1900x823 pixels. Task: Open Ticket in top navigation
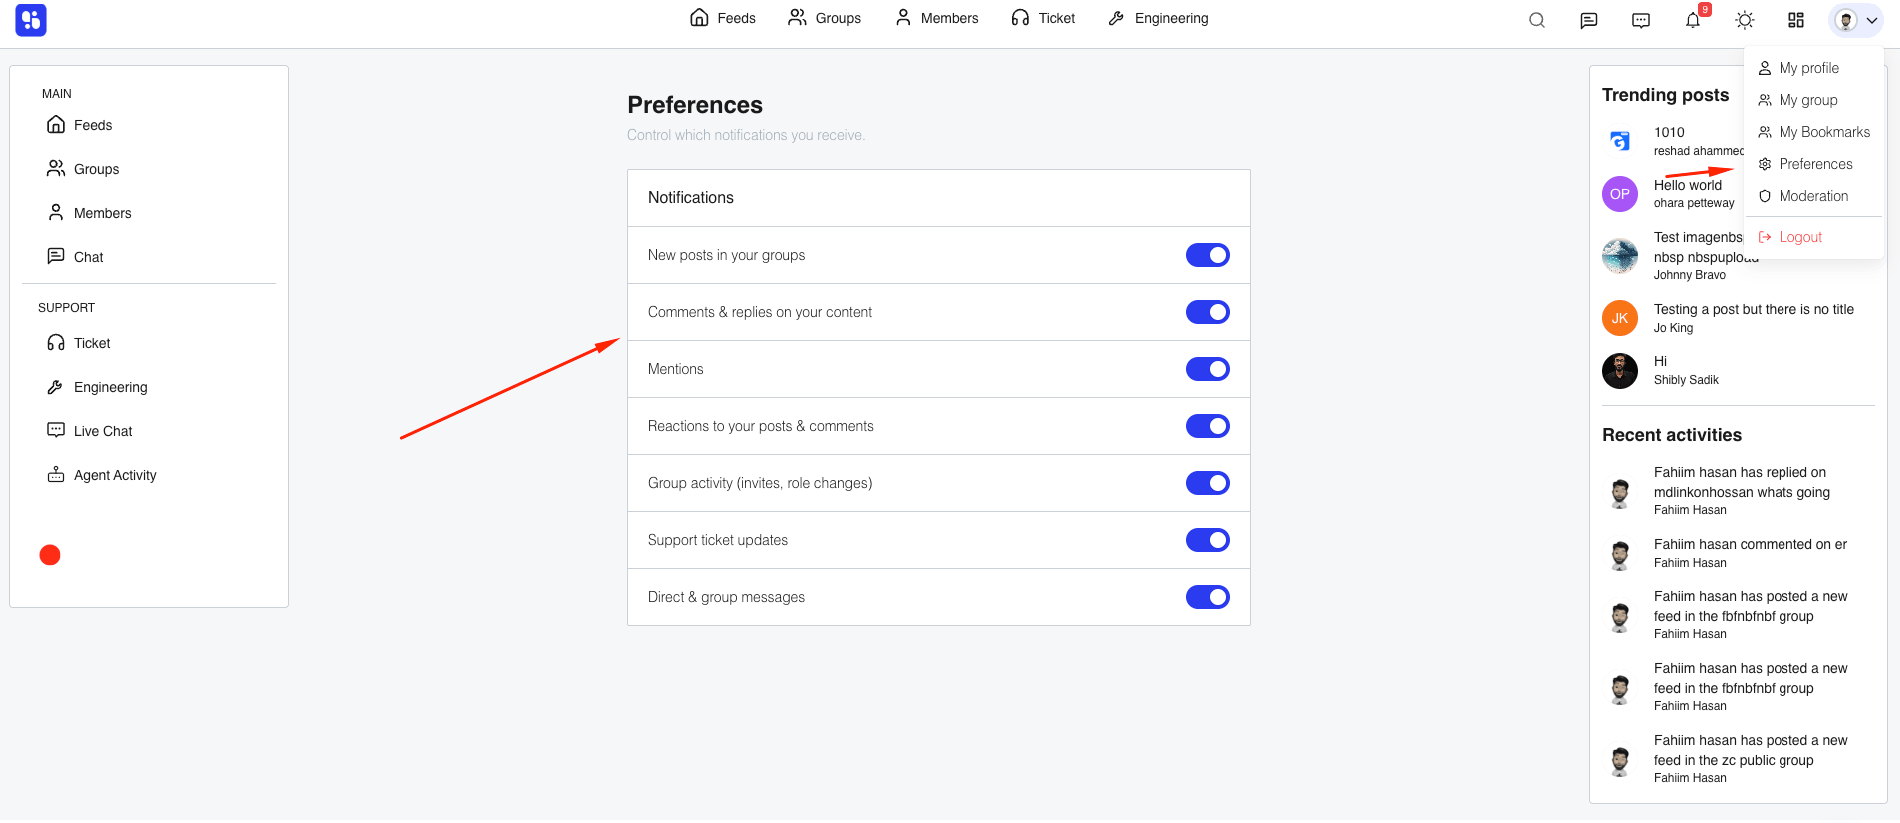pos(1043,18)
